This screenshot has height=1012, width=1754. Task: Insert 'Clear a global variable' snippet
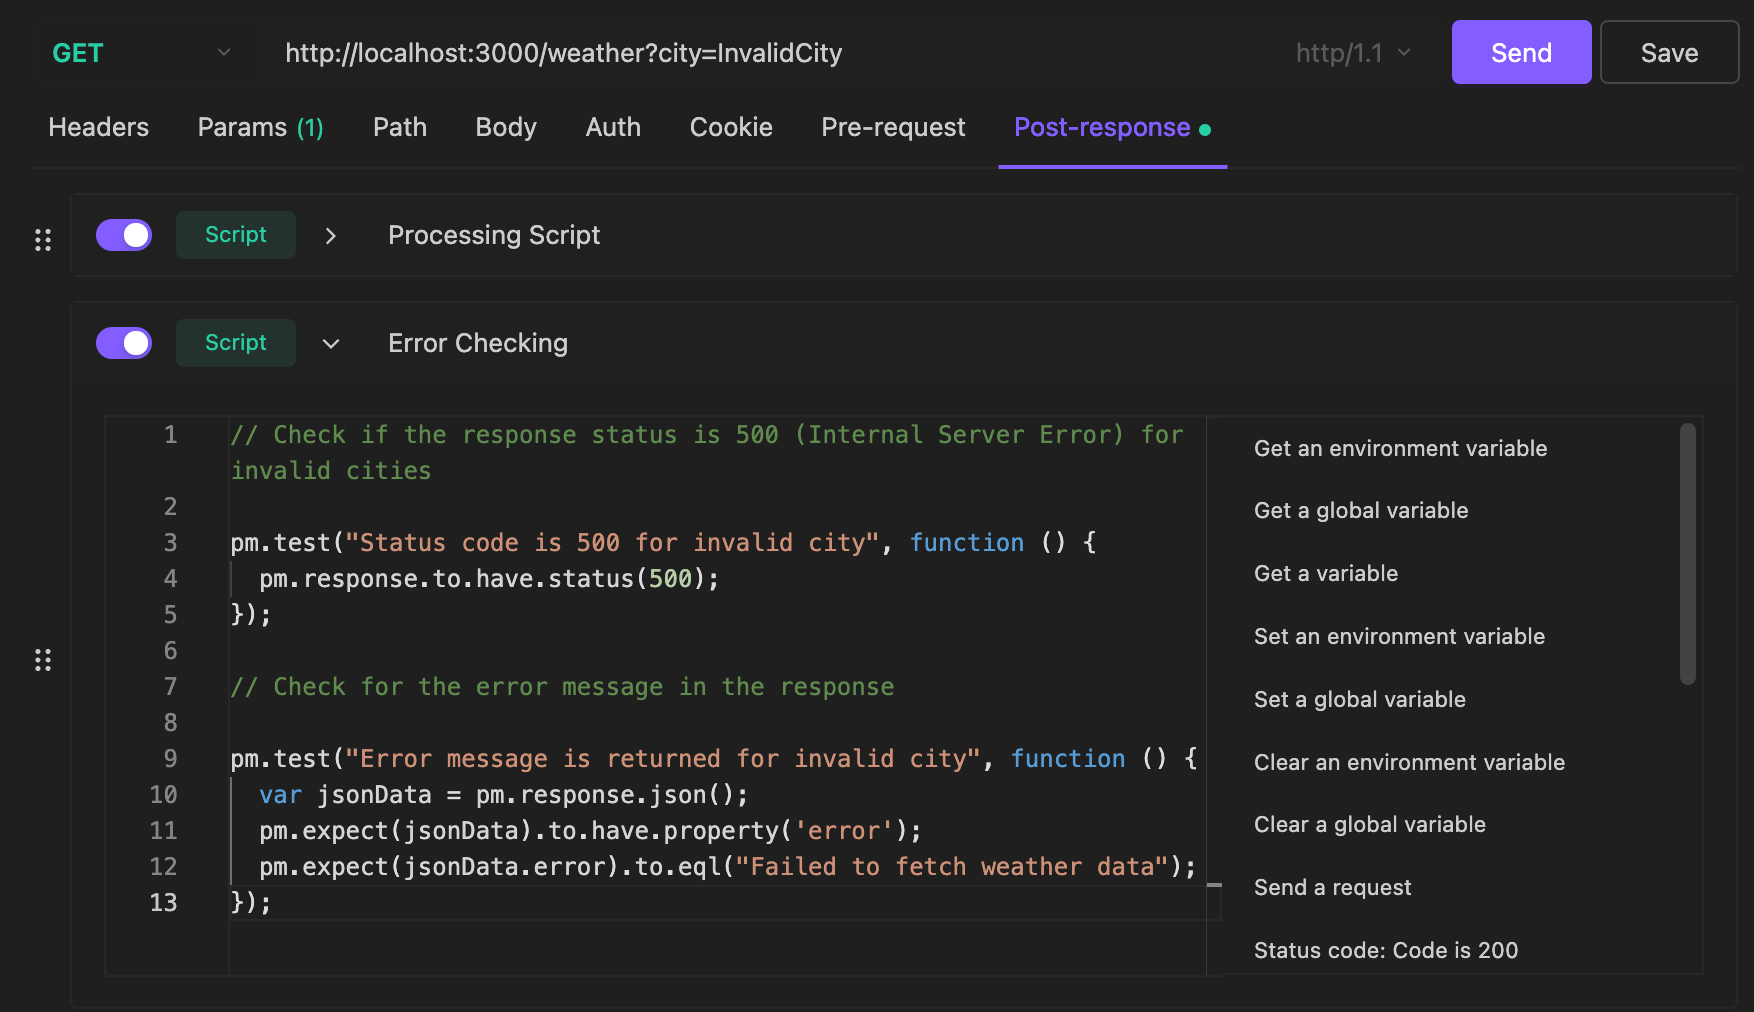[1370, 824]
